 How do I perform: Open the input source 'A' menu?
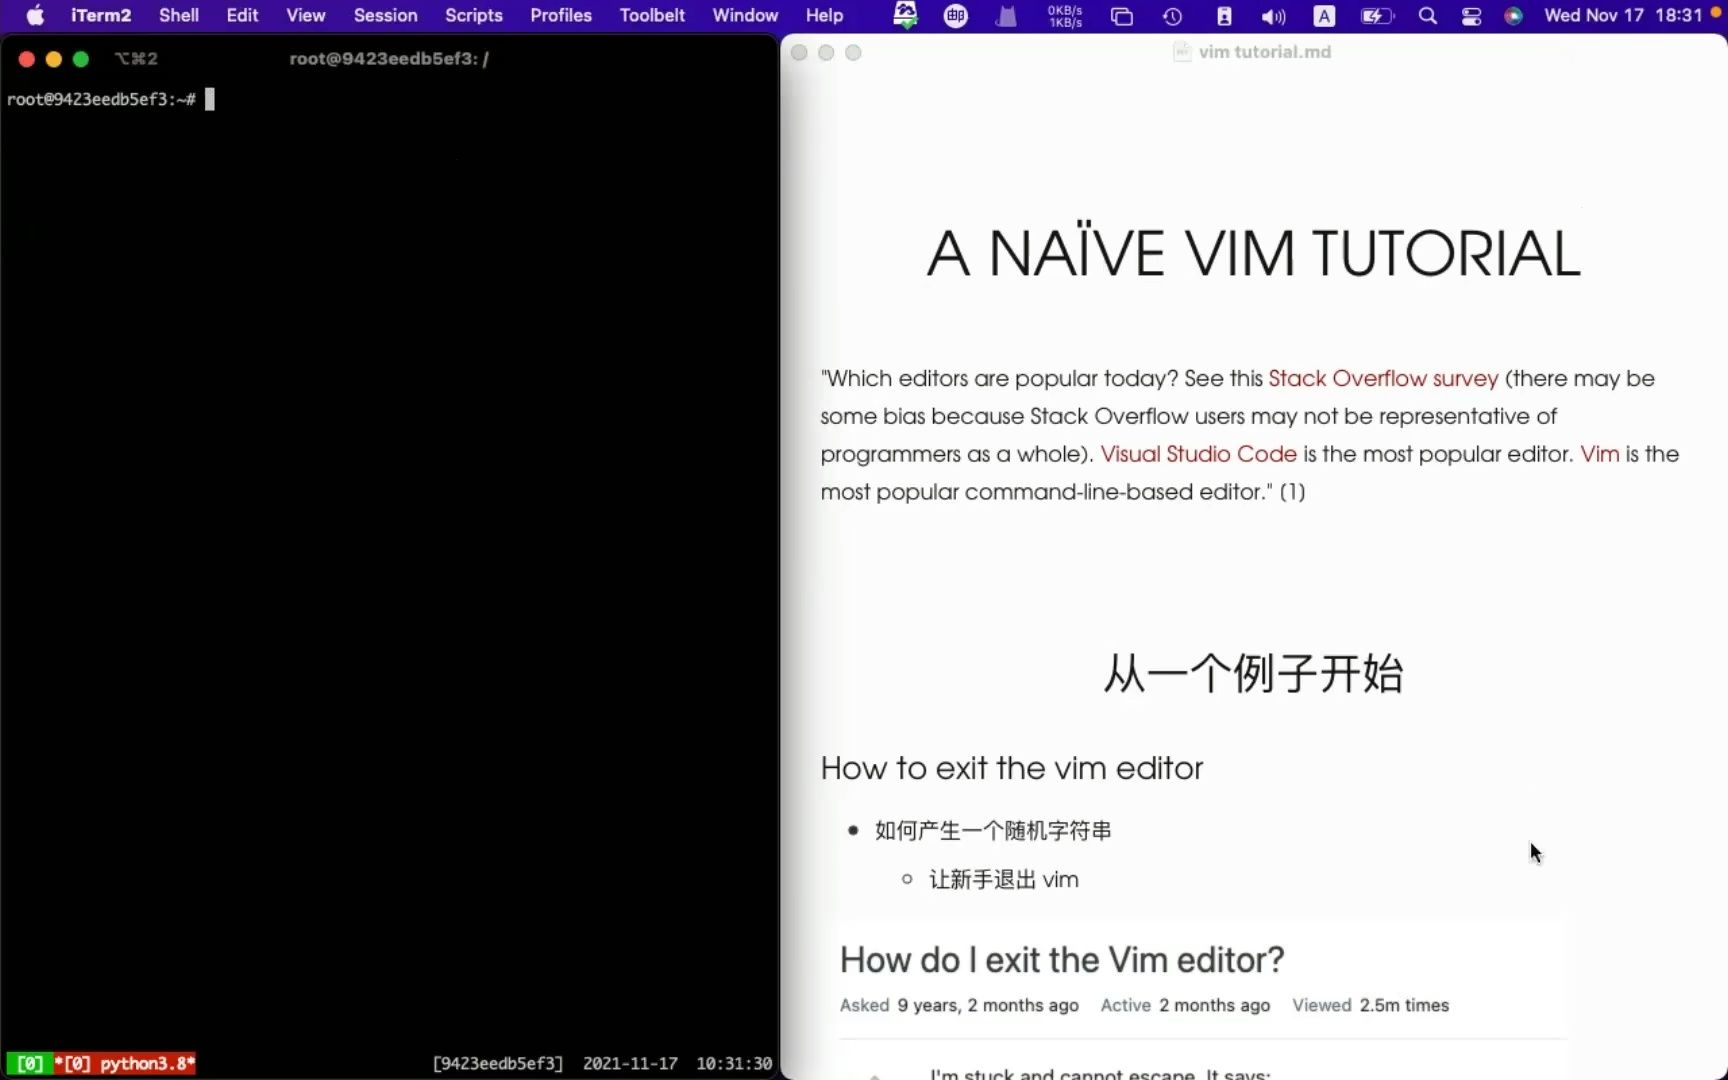pyautogui.click(x=1324, y=16)
